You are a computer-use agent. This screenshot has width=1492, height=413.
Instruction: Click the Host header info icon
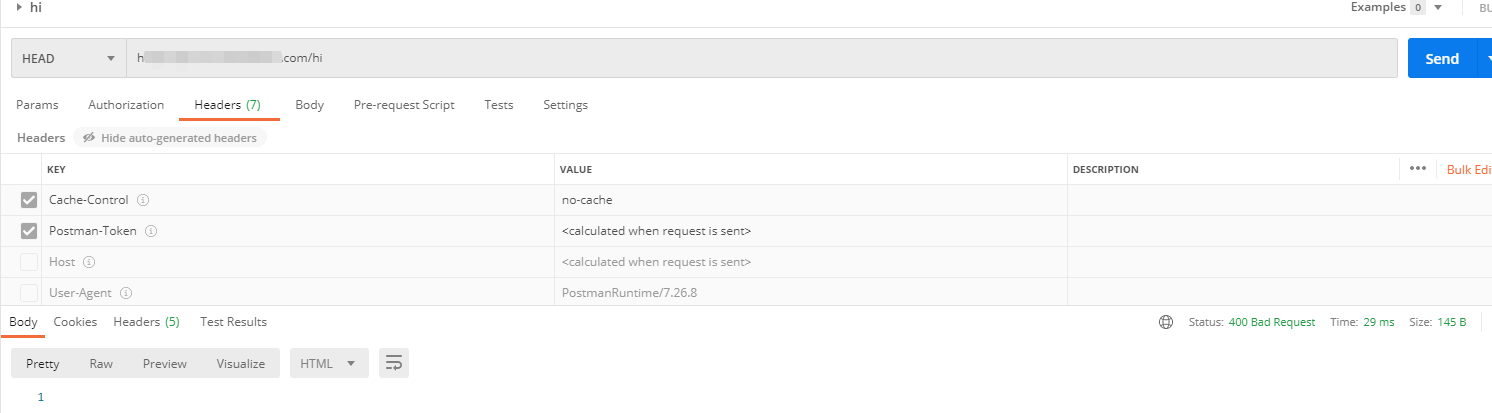pyautogui.click(x=88, y=262)
